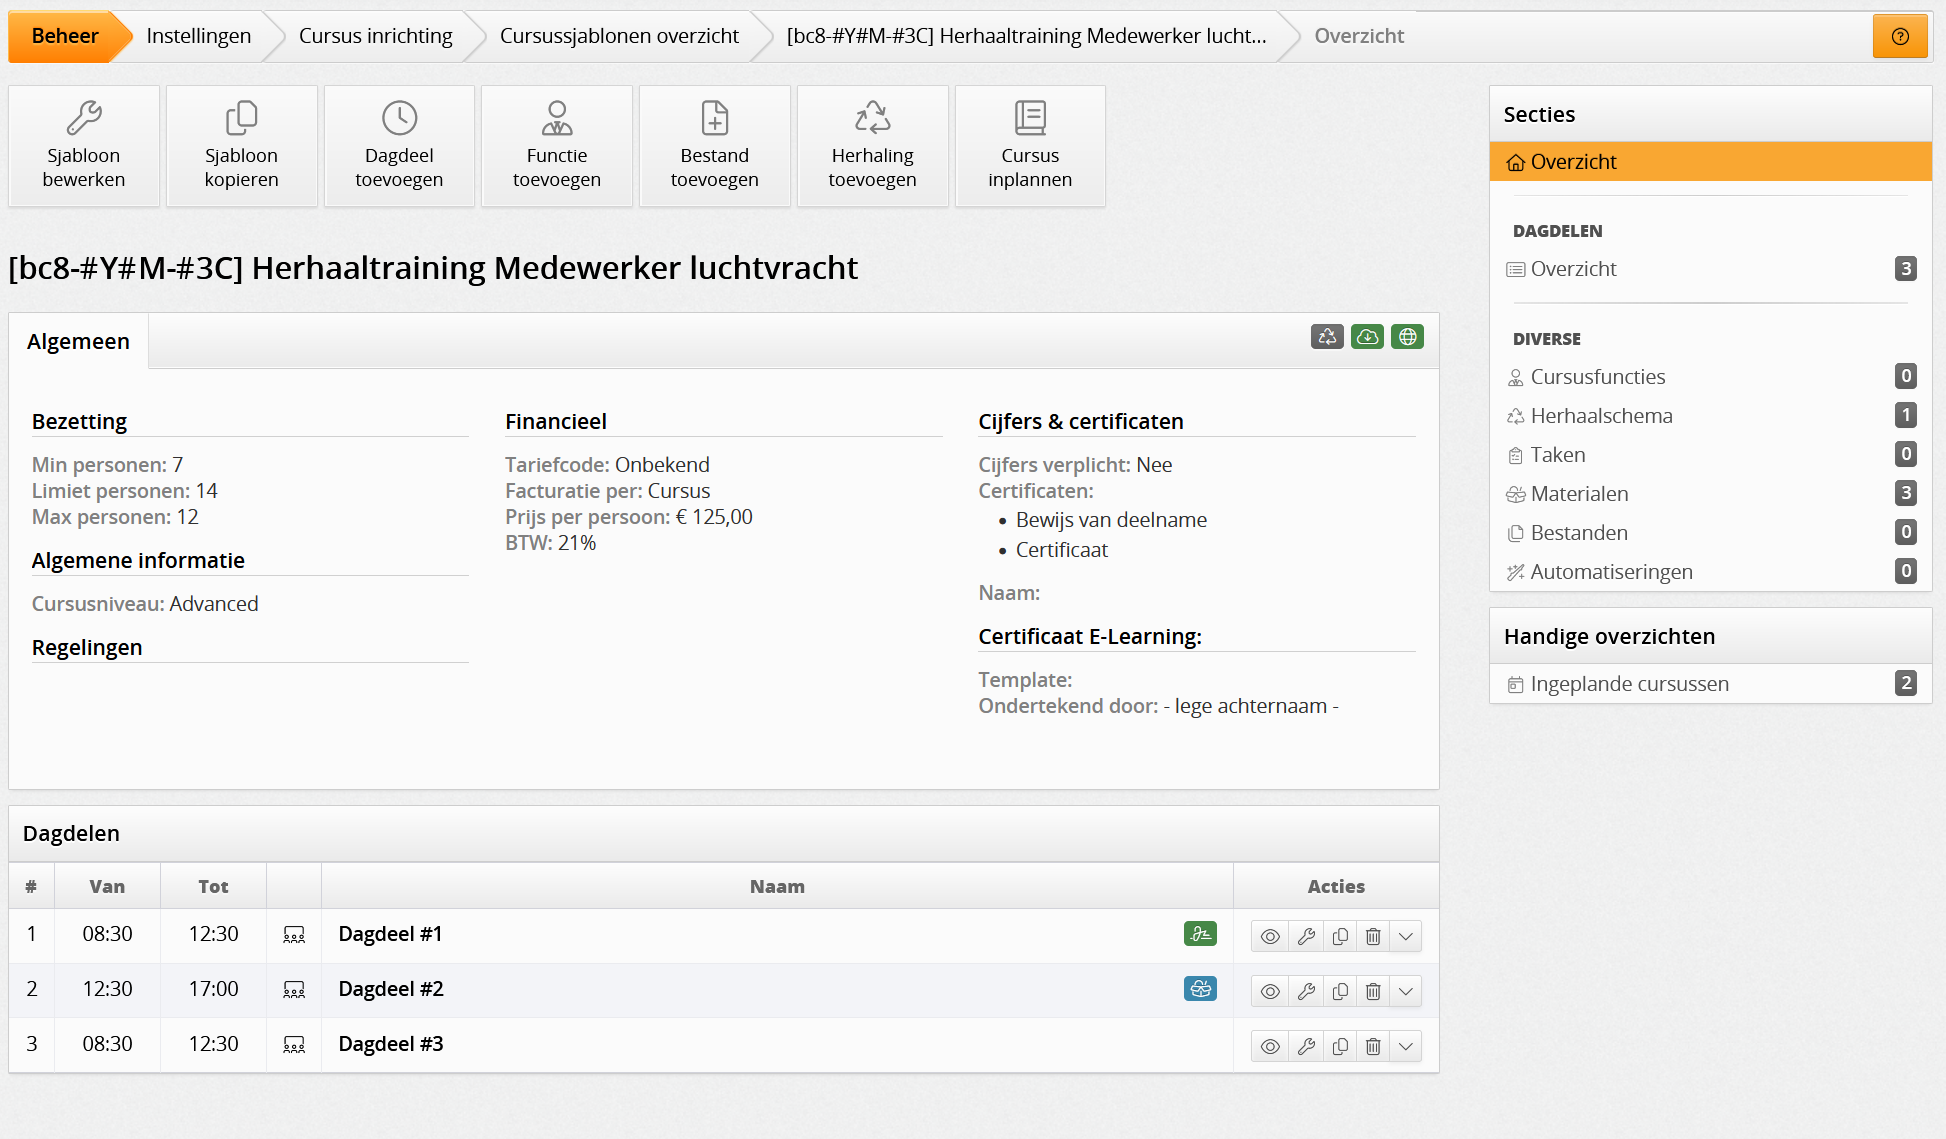This screenshot has width=1946, height=1139.
Task: Open the chevron menu on the Dagdeel #2 row
Action: click(x=1406, y=992)
